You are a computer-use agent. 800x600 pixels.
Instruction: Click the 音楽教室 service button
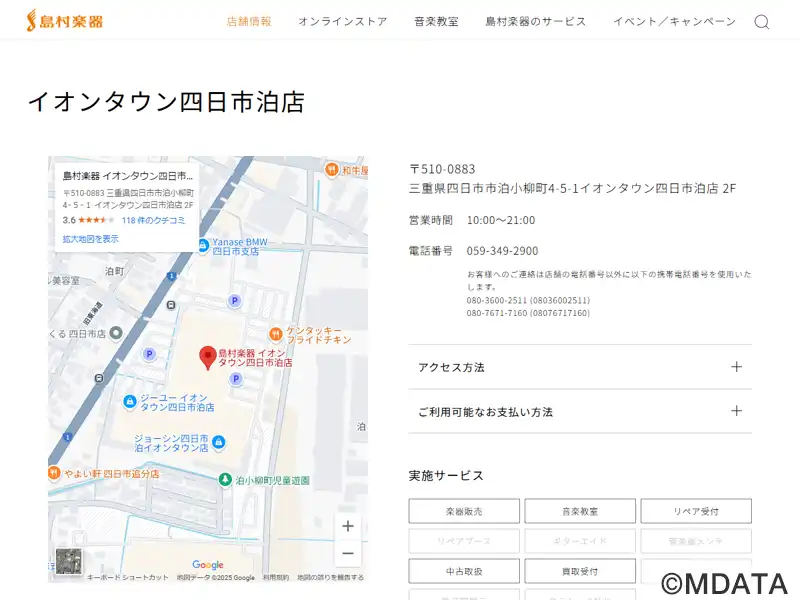580,511
